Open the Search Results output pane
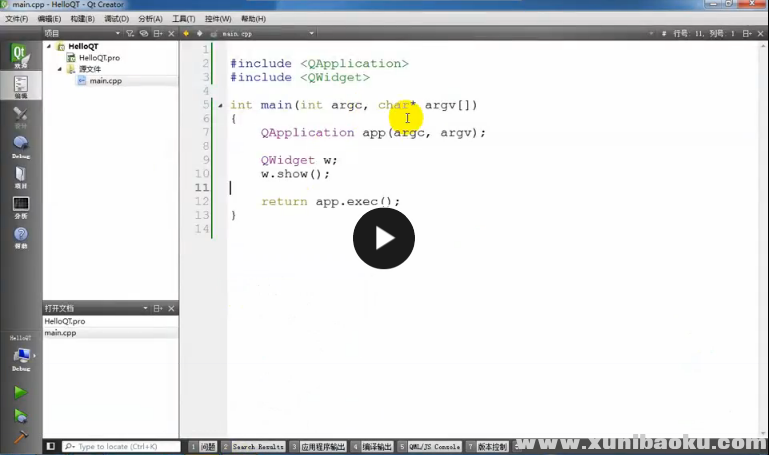This screenshot has height=455, width=769. [256, 447]
